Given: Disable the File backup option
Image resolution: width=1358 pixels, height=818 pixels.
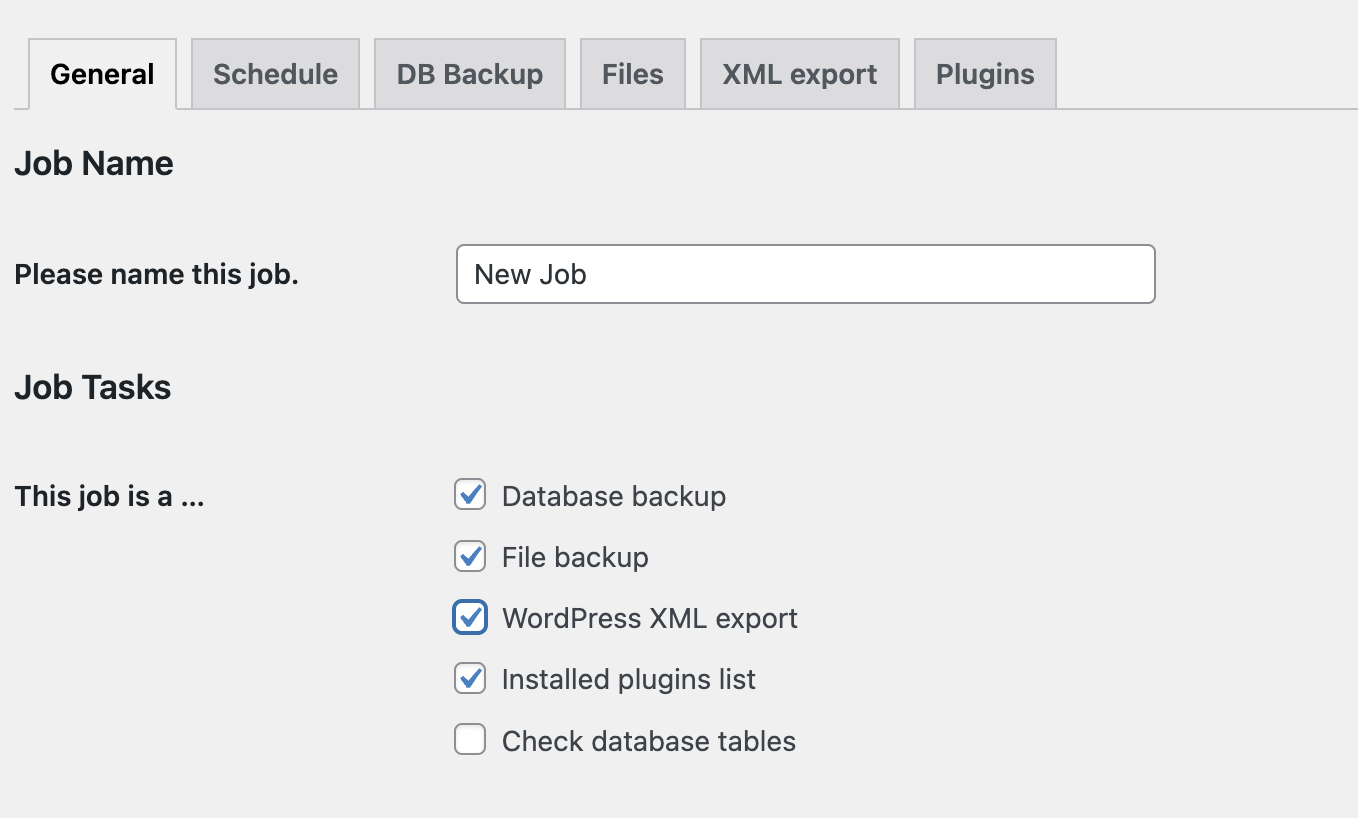Looking at the screenshot, I should tap(470, 556).
